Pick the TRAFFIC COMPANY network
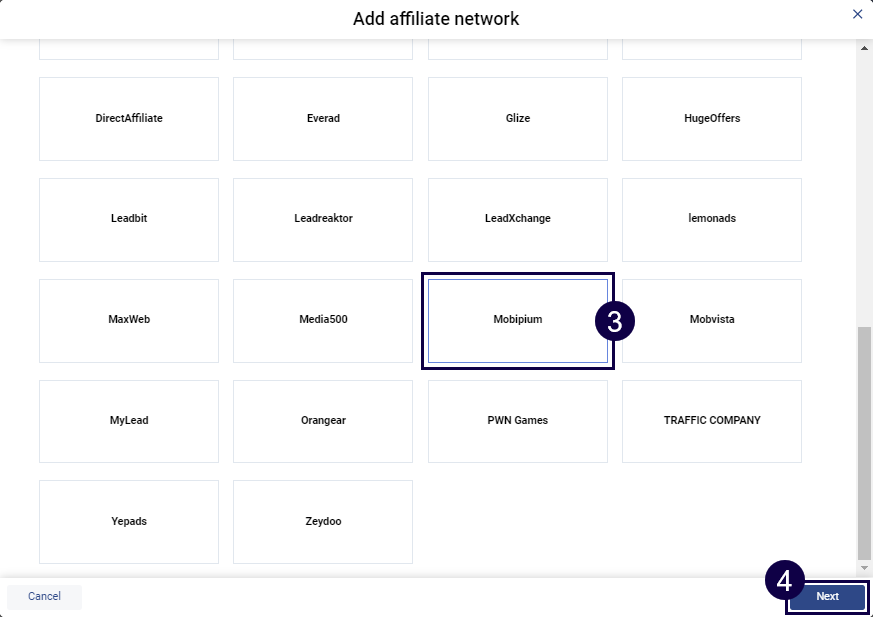 (x=712, y=421)
